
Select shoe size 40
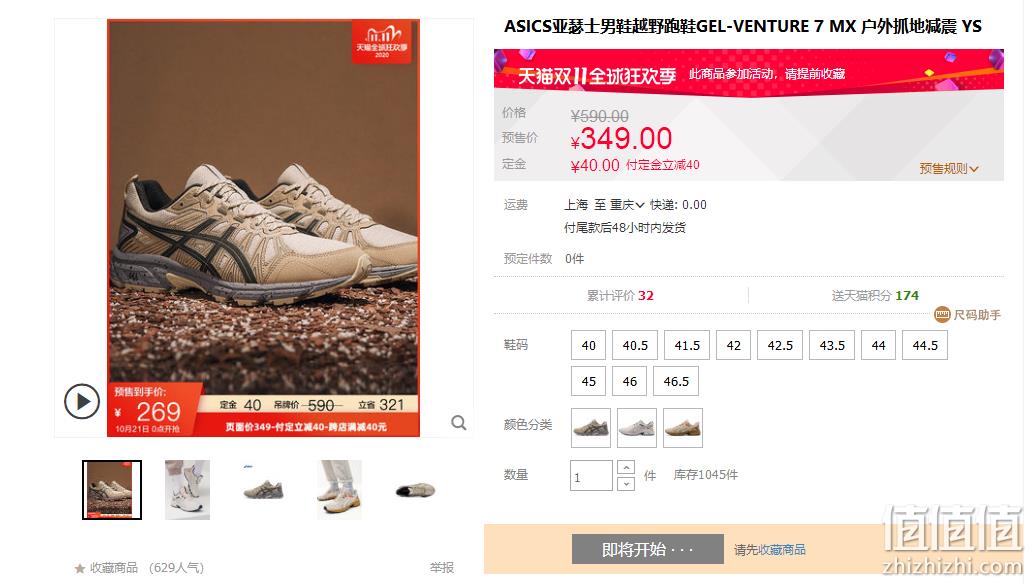[588, 345]
